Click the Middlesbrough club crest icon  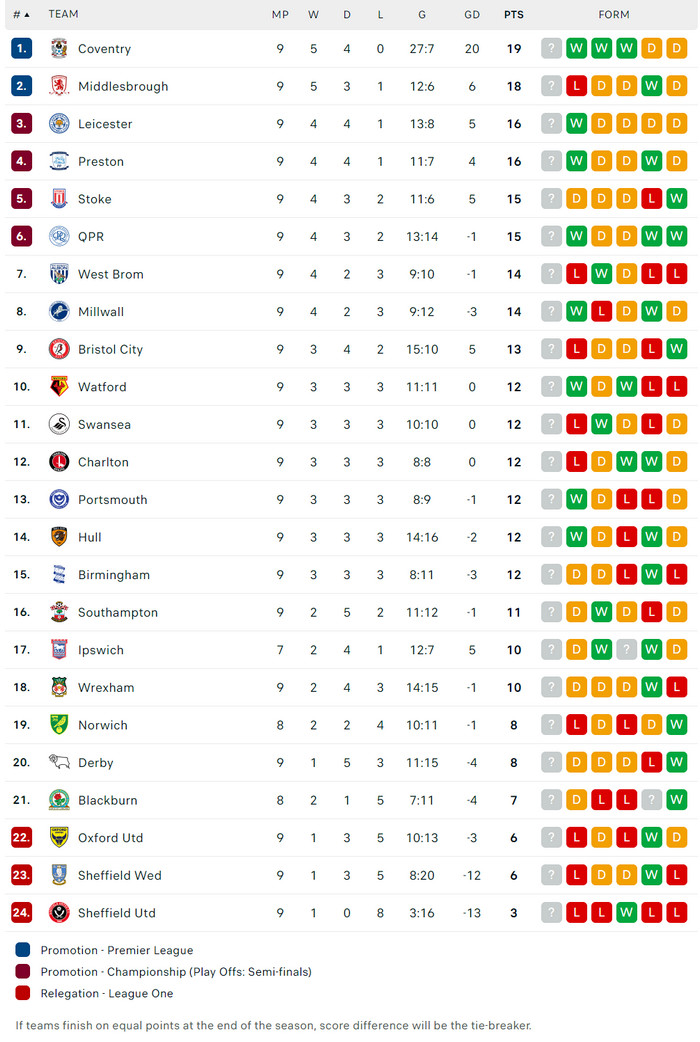[59, 86]
